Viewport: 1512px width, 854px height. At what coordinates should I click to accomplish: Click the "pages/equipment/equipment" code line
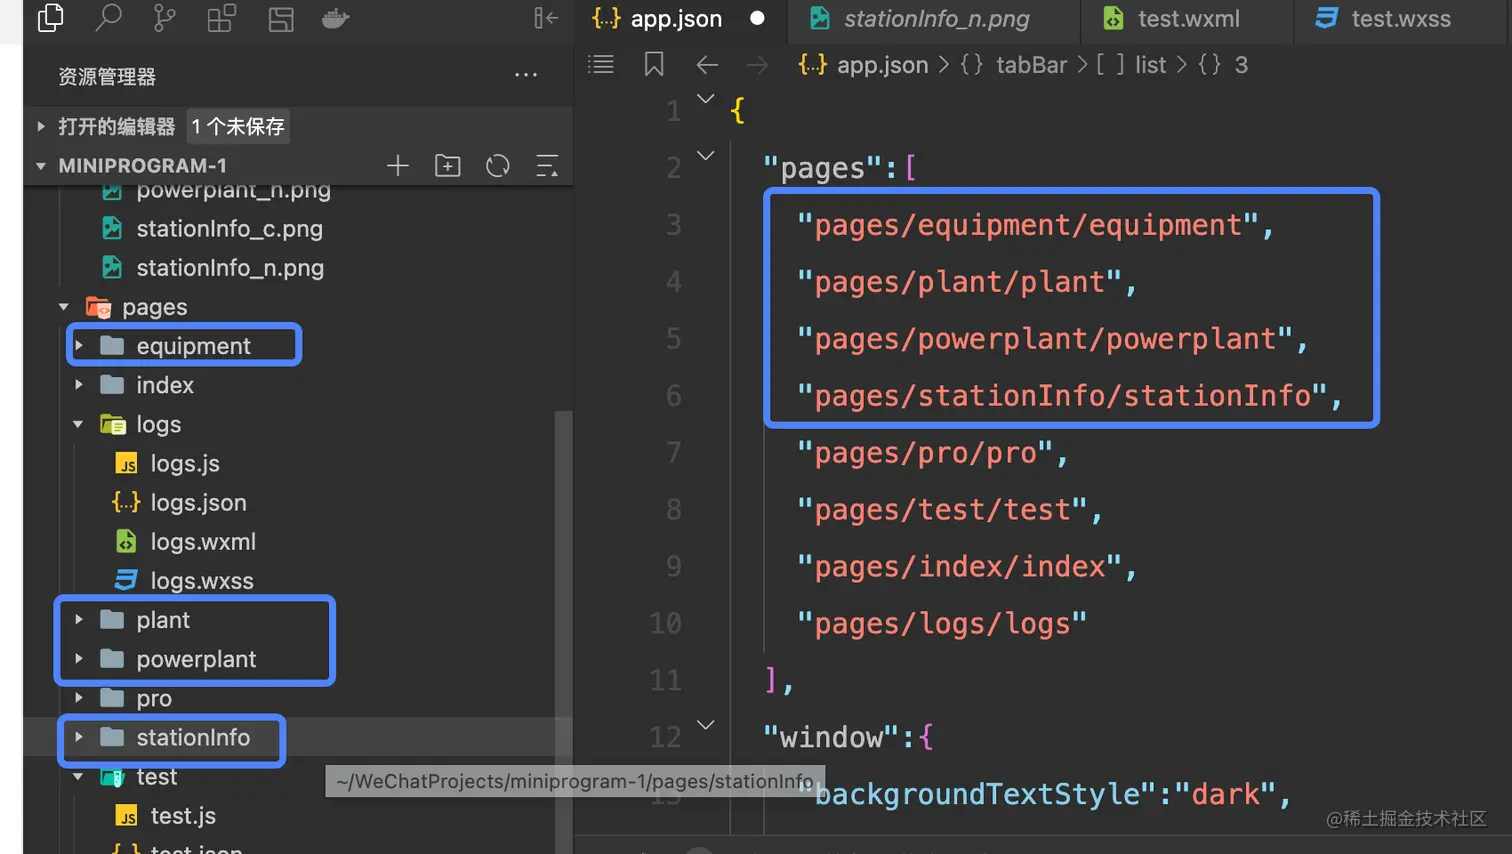pos(1036,225)
